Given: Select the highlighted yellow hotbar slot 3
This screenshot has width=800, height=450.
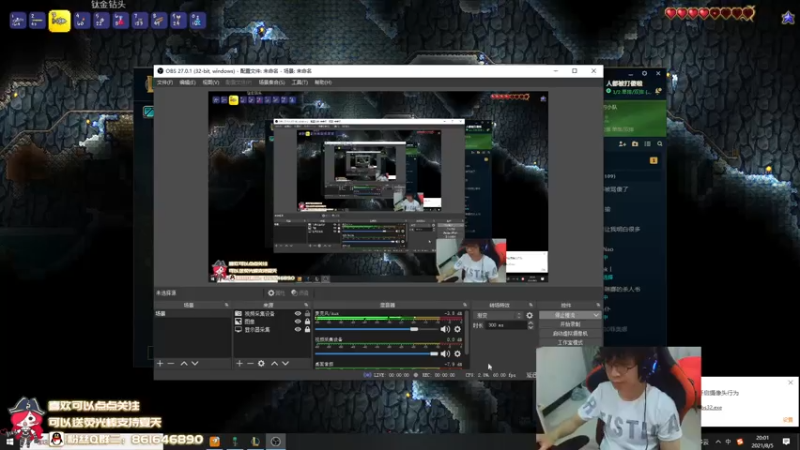Looking at the screenshot, I should 59,21.
